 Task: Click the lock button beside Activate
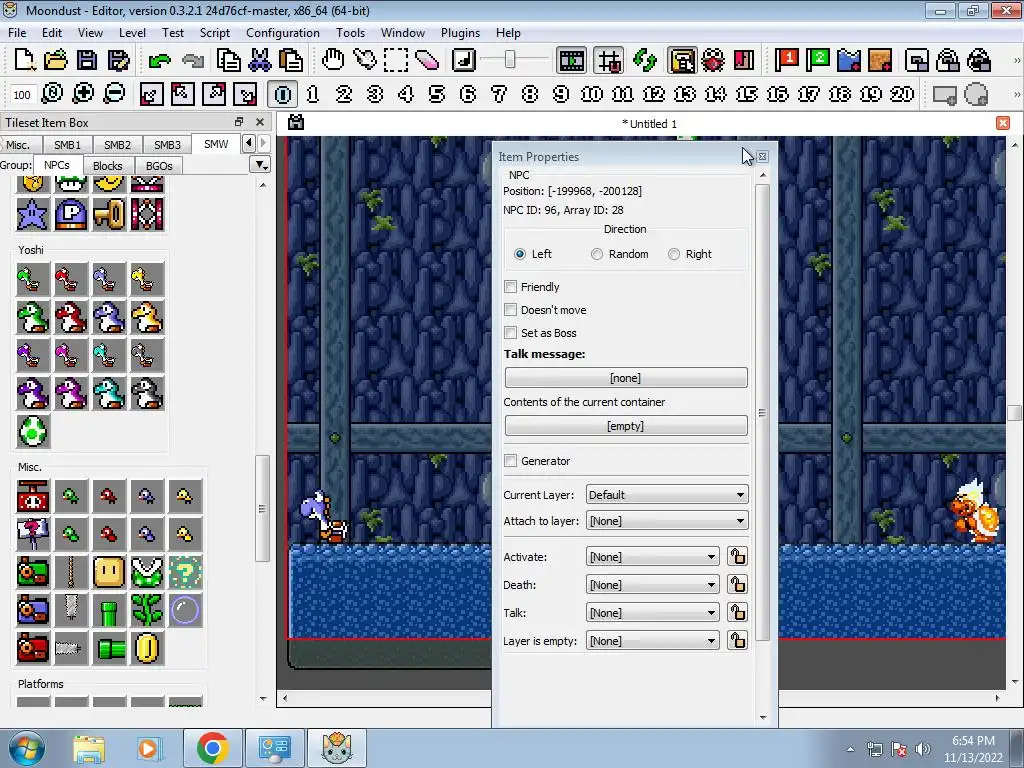pos(737,556)
